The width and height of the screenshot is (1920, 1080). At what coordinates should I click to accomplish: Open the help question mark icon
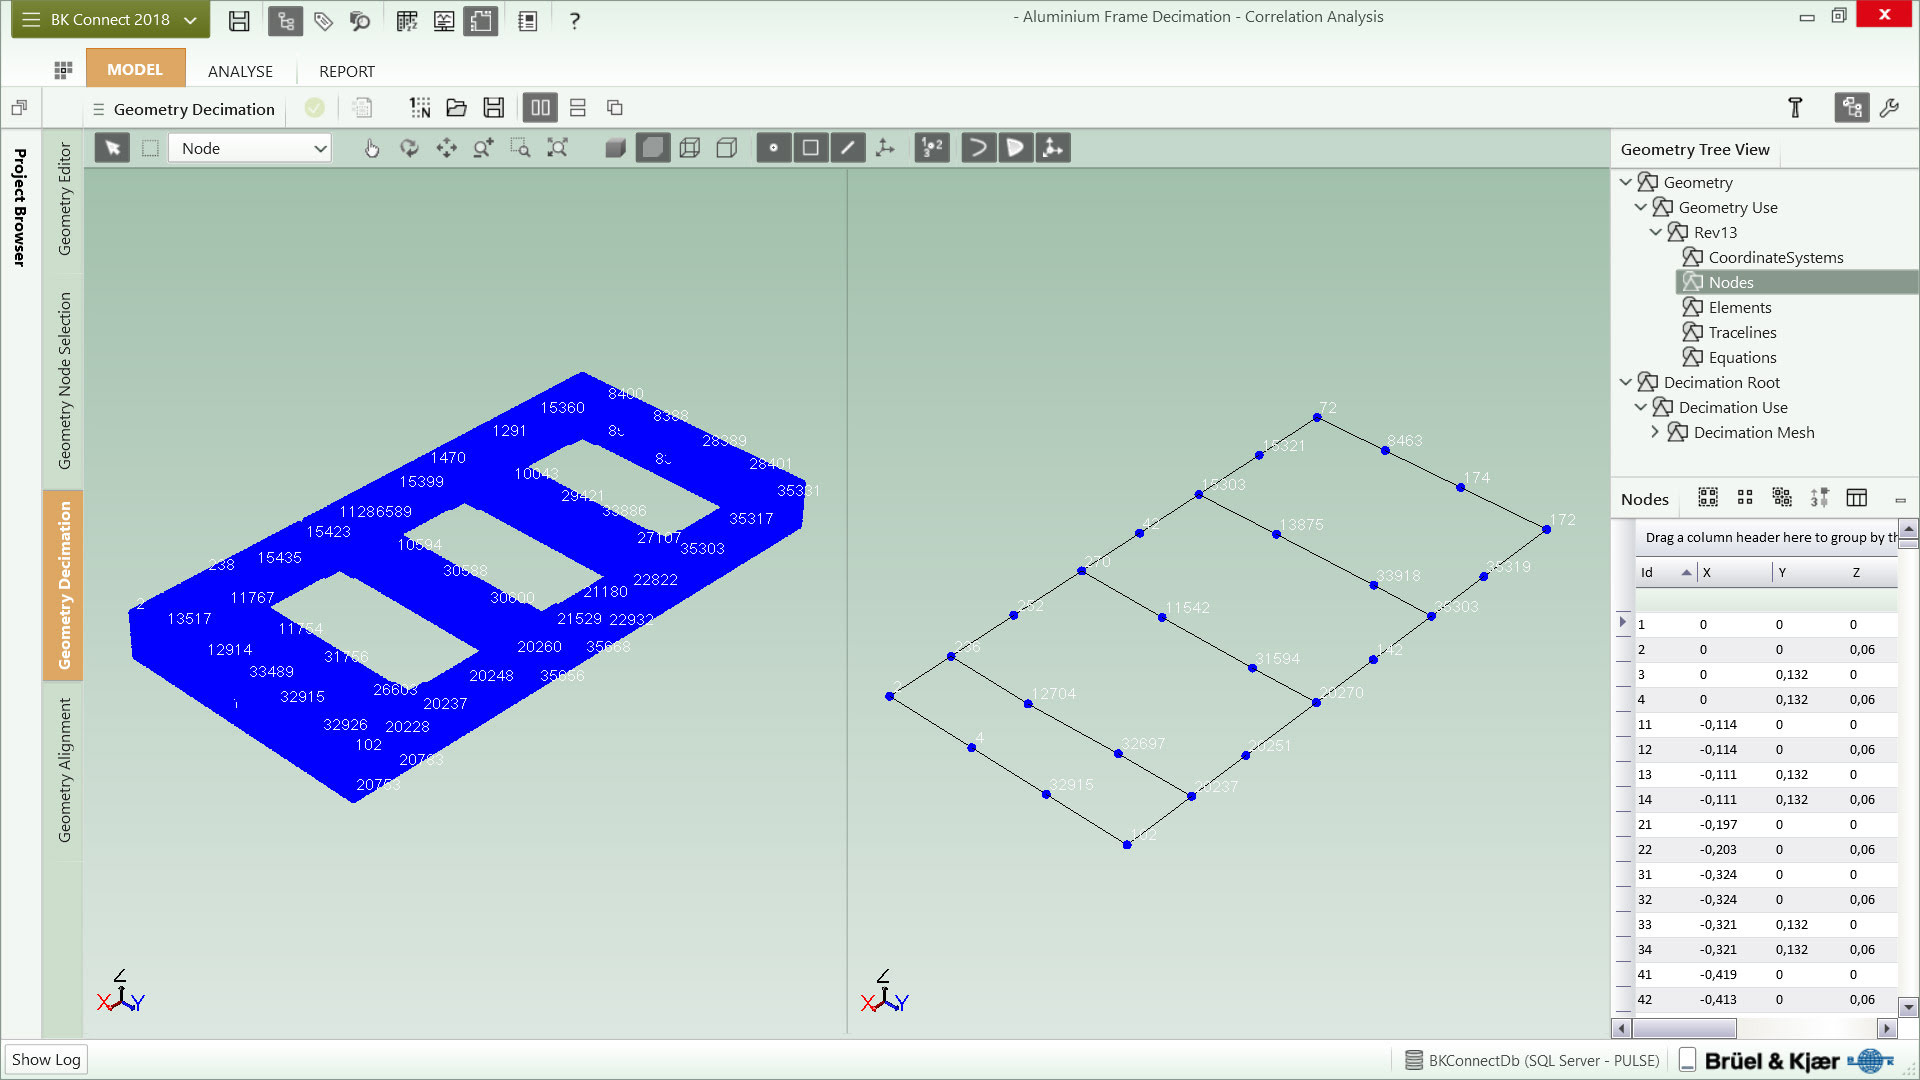coord(574,20)
